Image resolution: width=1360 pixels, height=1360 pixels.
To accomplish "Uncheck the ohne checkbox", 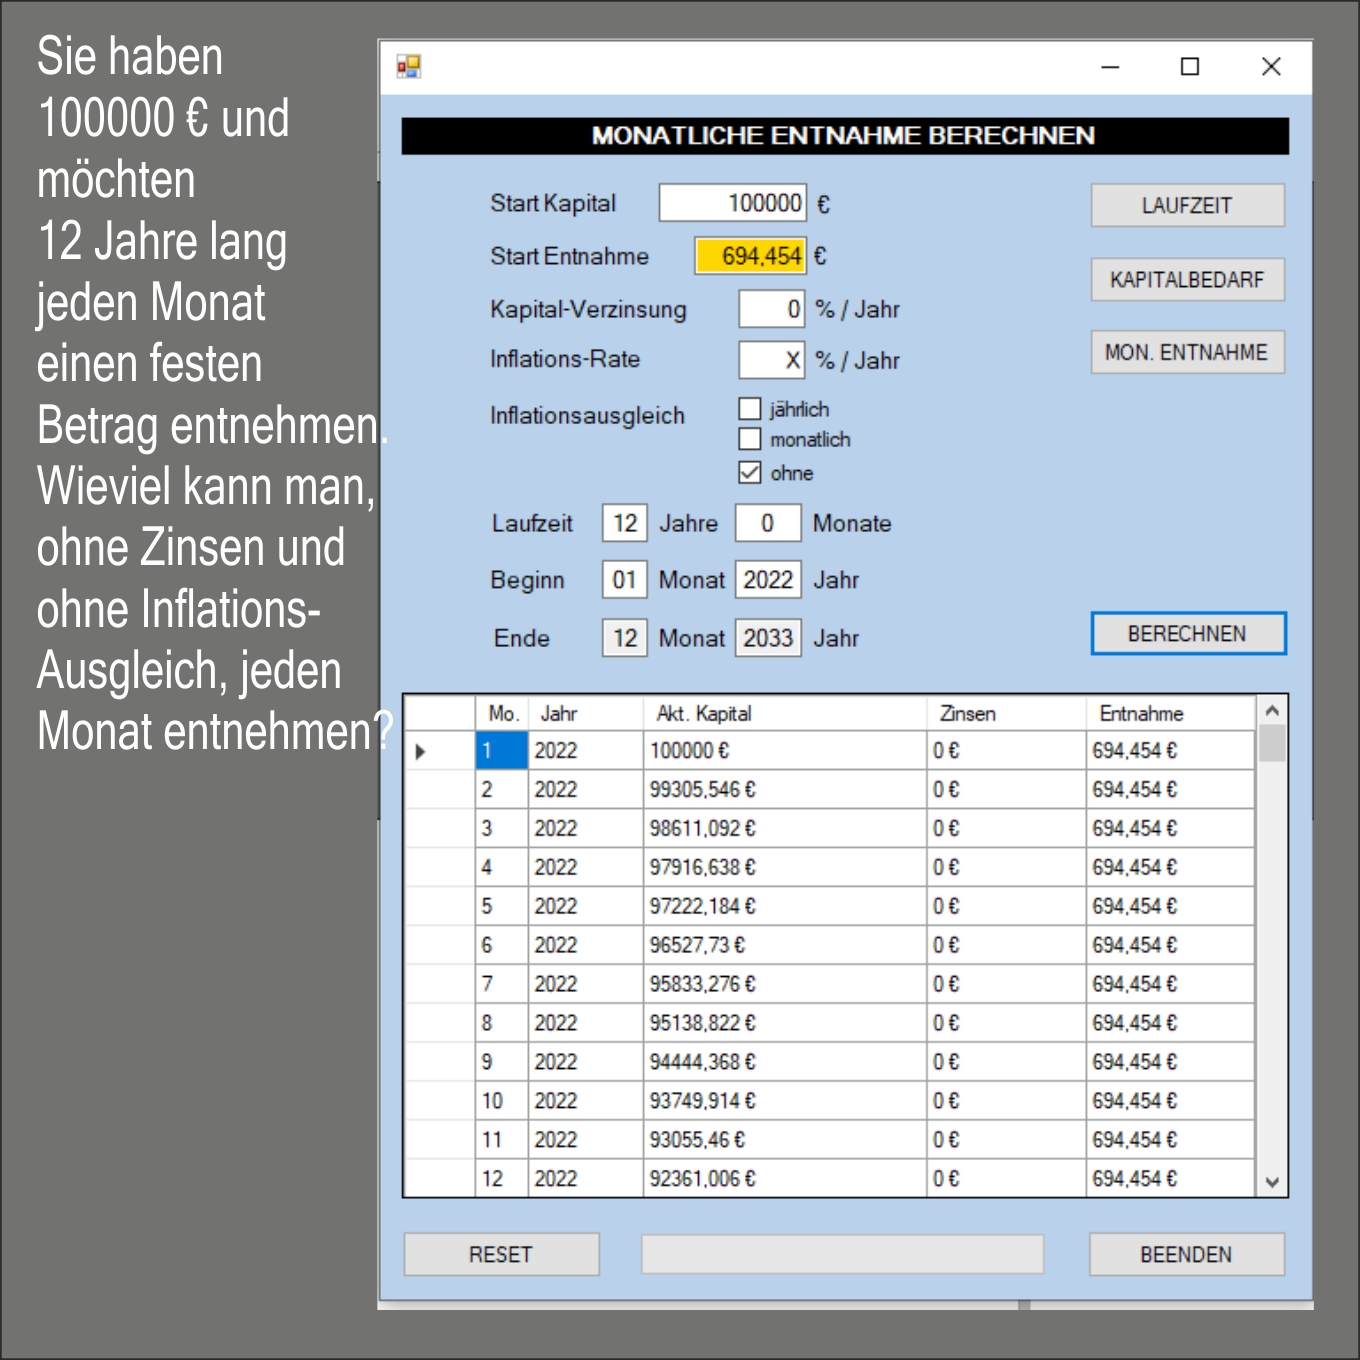I will pos(750,472).
